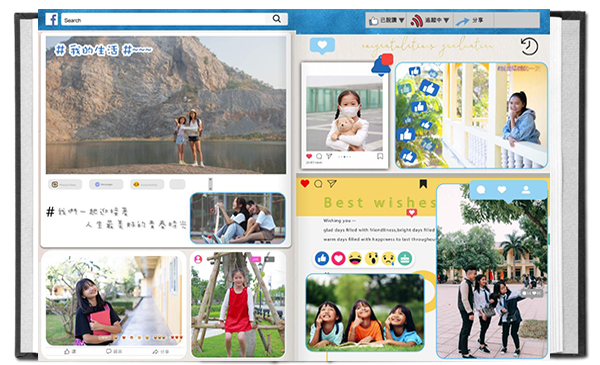Viewport: 600px width, 365px height.
Task: Click the blank grey pill button
Action: (178, 184)
